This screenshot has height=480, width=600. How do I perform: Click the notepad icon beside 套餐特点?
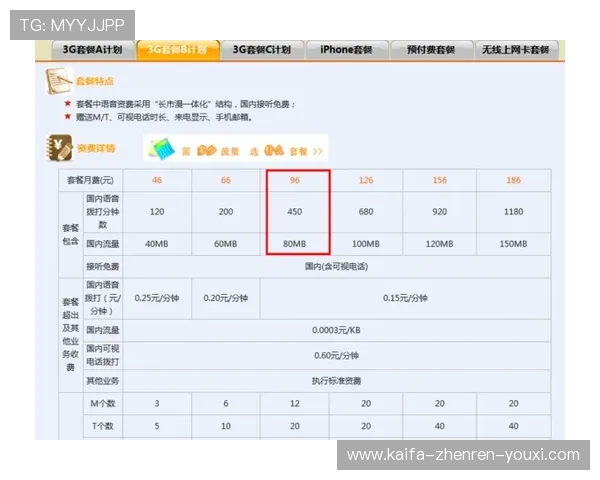pos(58,81)
